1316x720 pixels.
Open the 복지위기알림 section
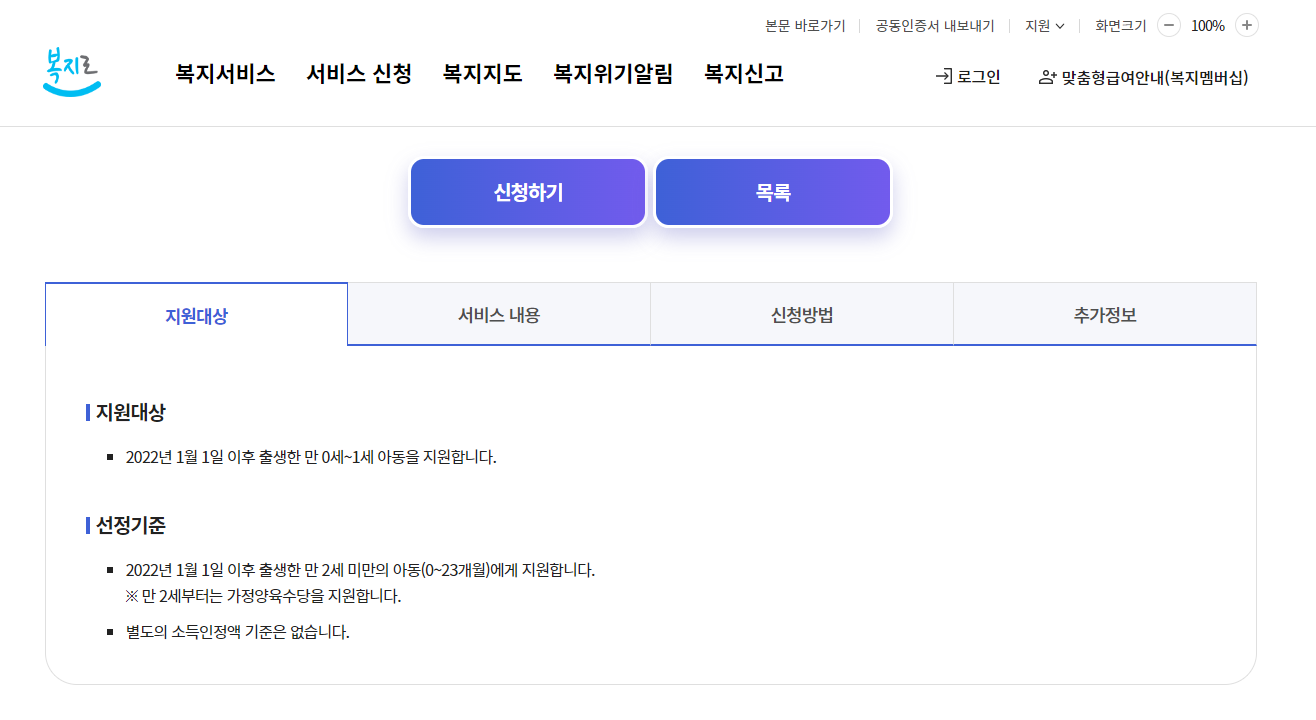pos(613,74)
